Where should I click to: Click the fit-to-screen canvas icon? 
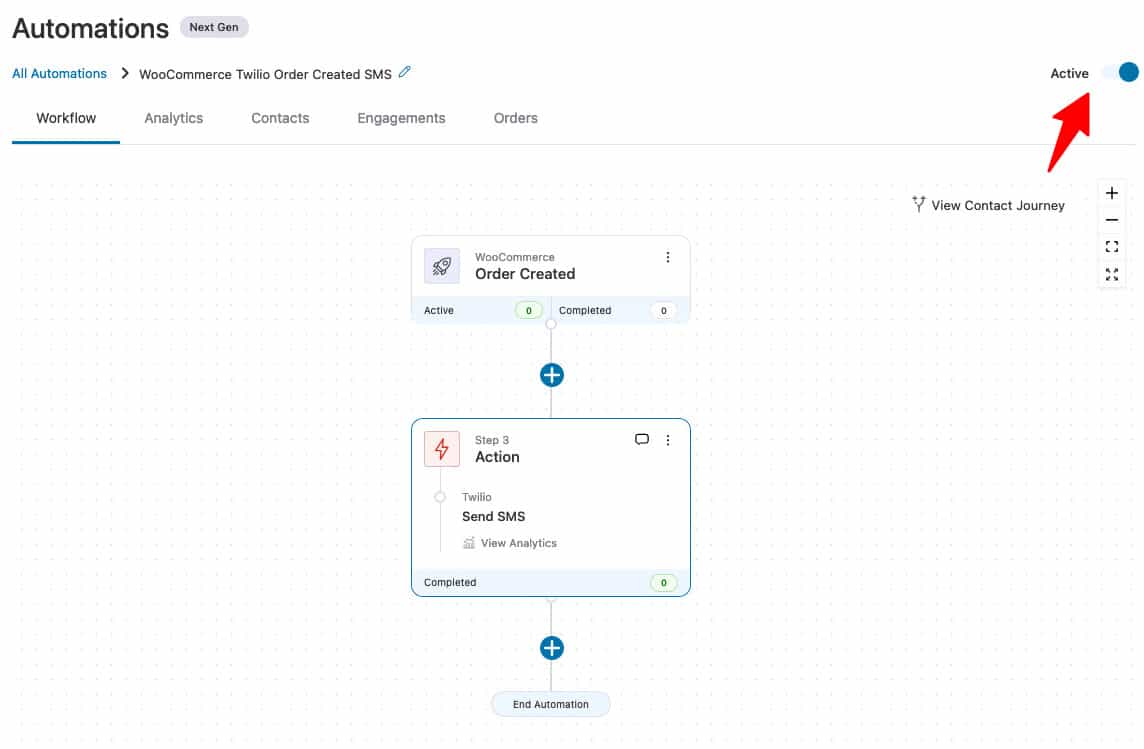[1111, 247]
